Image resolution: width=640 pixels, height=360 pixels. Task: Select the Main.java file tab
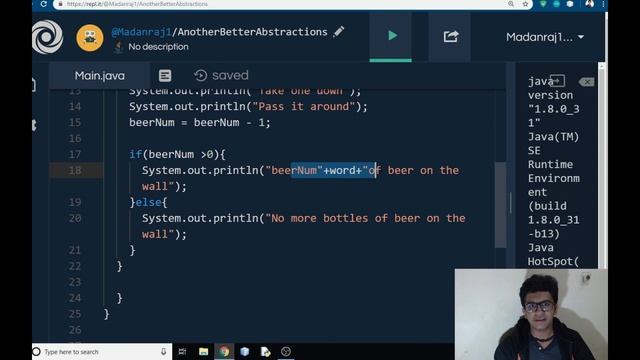(100, 76)
